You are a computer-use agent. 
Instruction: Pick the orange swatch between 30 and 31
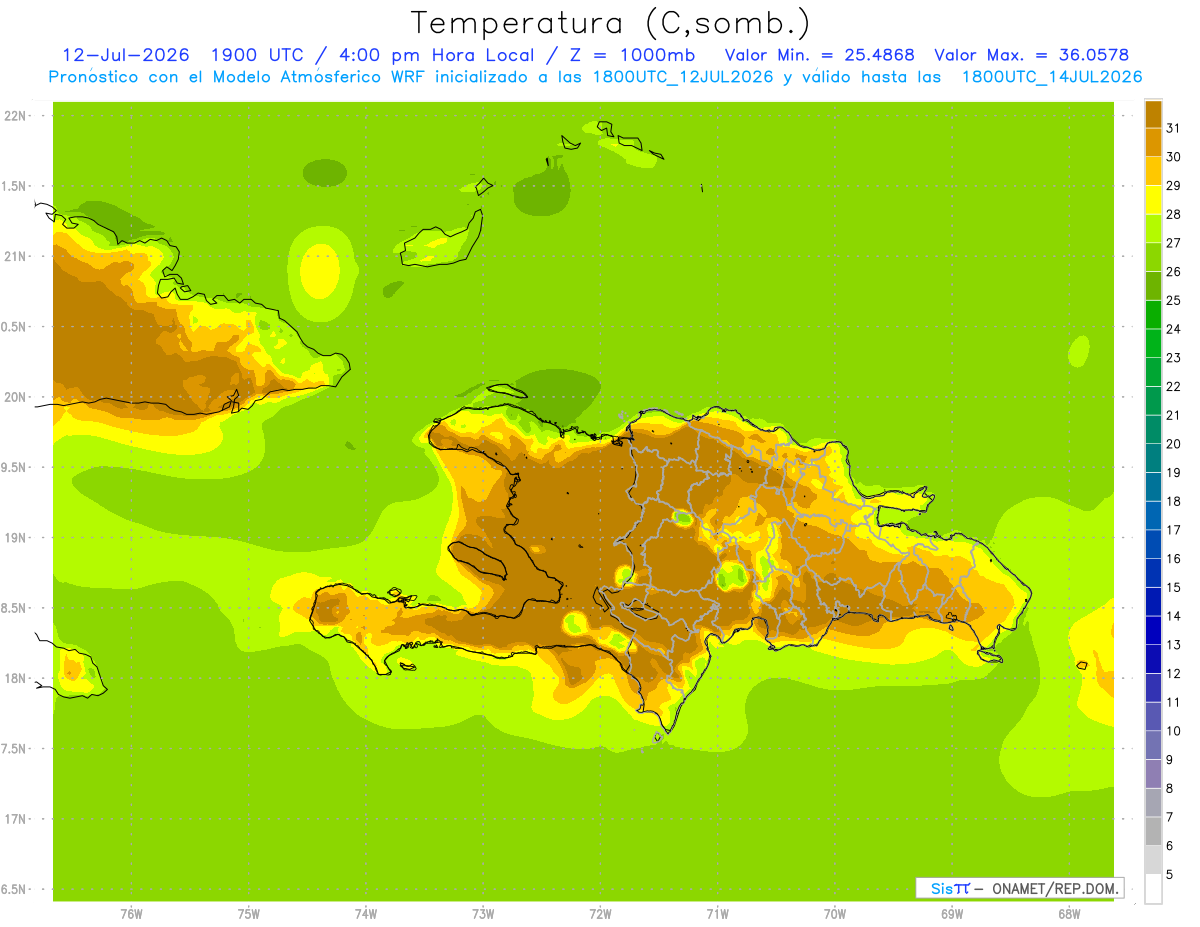[x=1153, y=142]
